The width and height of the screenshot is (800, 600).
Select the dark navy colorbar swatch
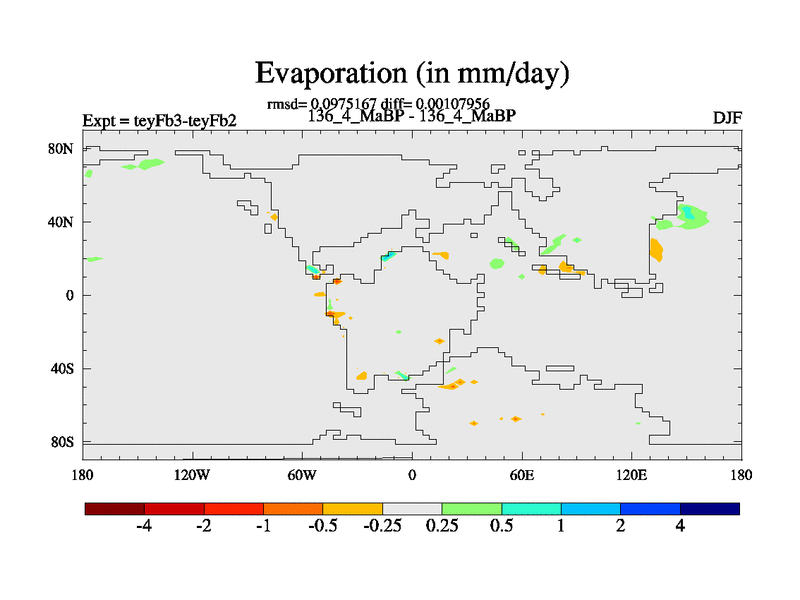click(710, 508)
